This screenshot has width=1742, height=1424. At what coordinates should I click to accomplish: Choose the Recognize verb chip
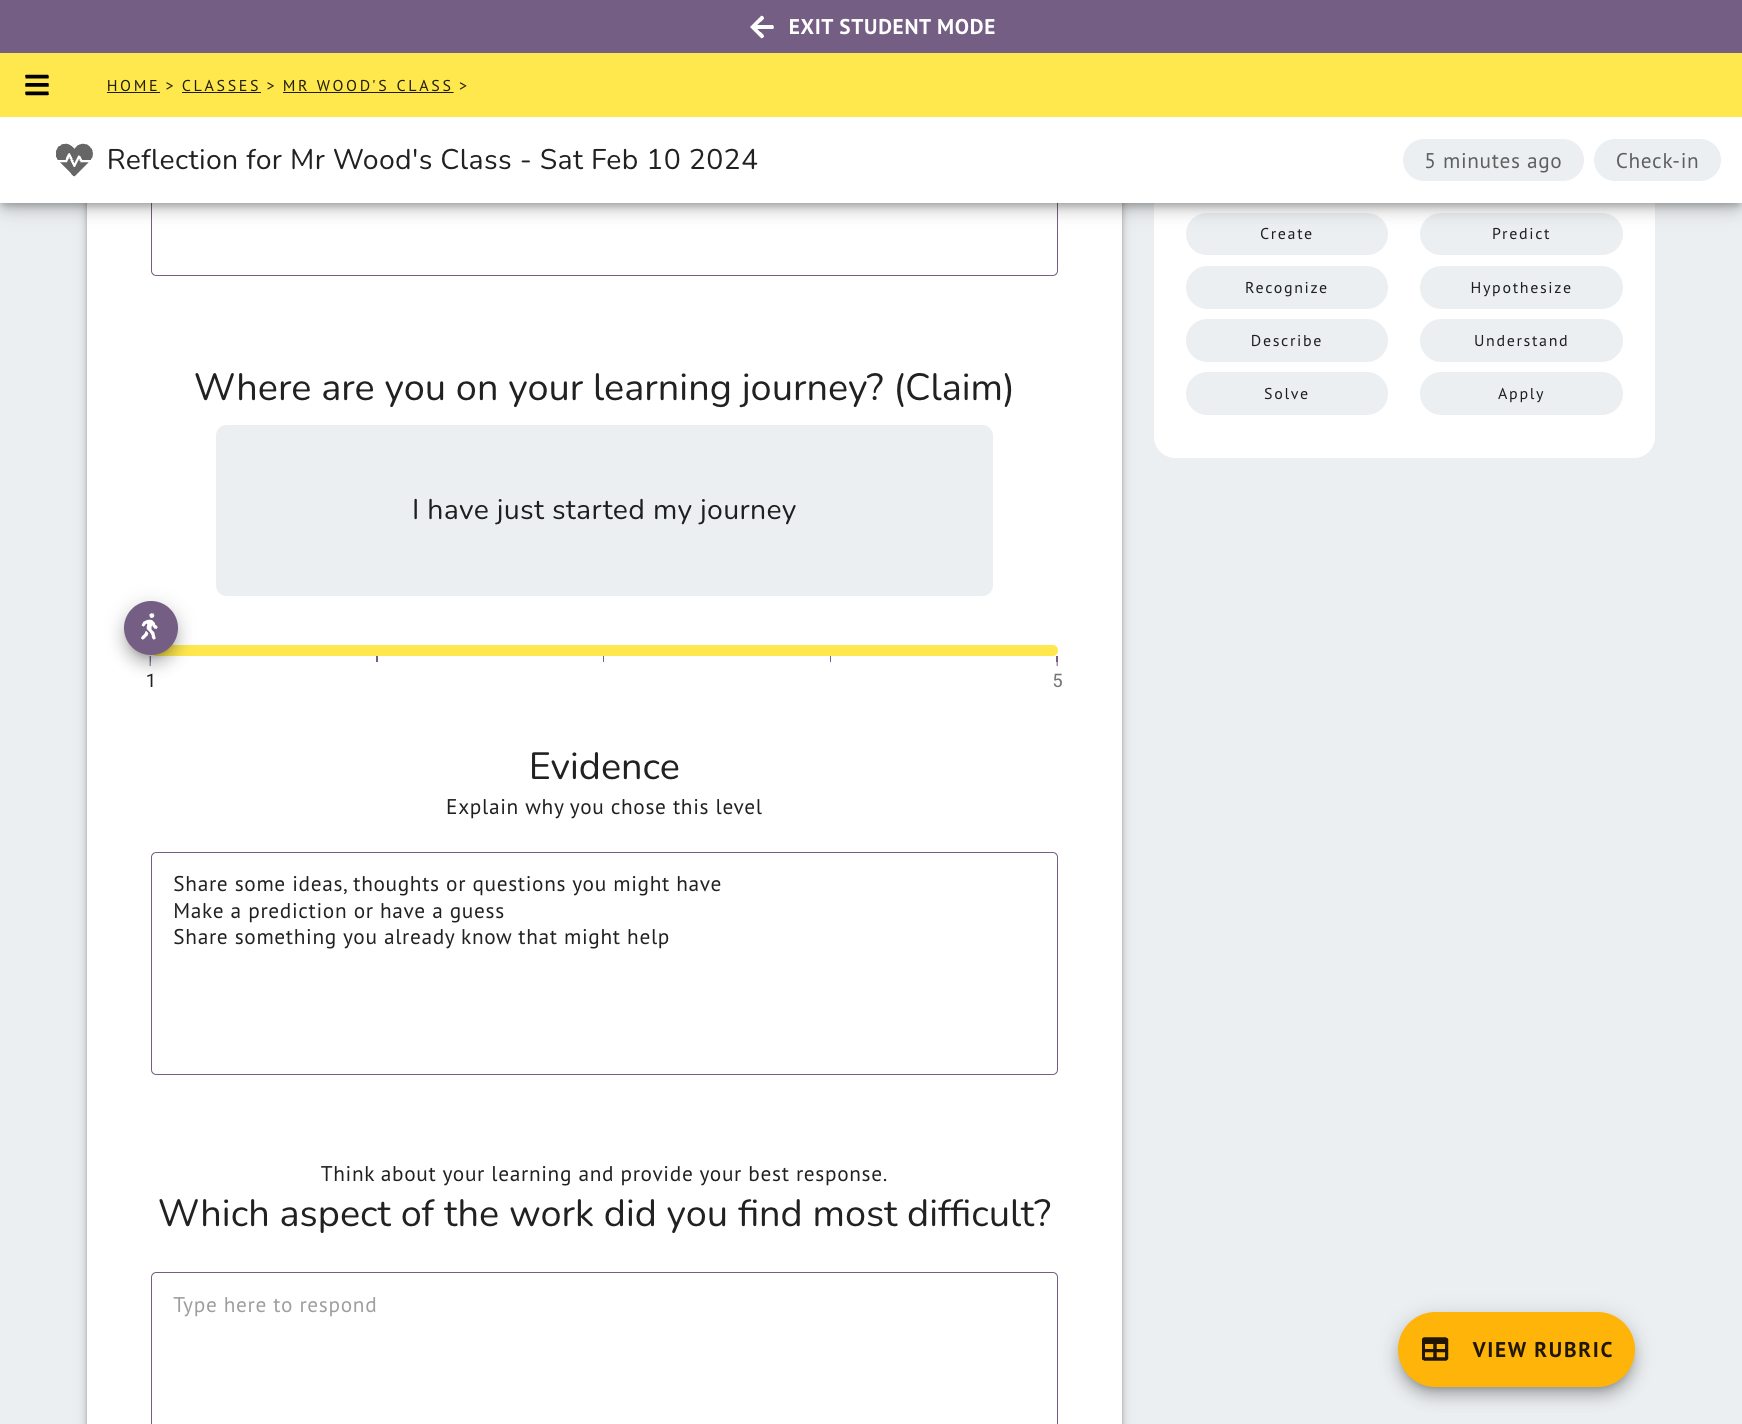click(1287, 288)
